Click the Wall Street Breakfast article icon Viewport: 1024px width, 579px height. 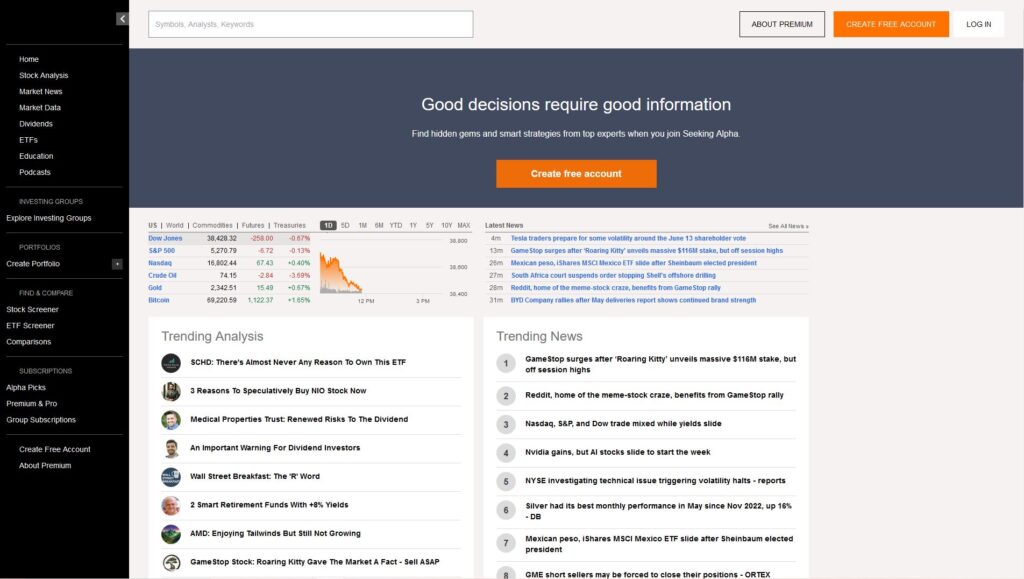coord(170,477)
